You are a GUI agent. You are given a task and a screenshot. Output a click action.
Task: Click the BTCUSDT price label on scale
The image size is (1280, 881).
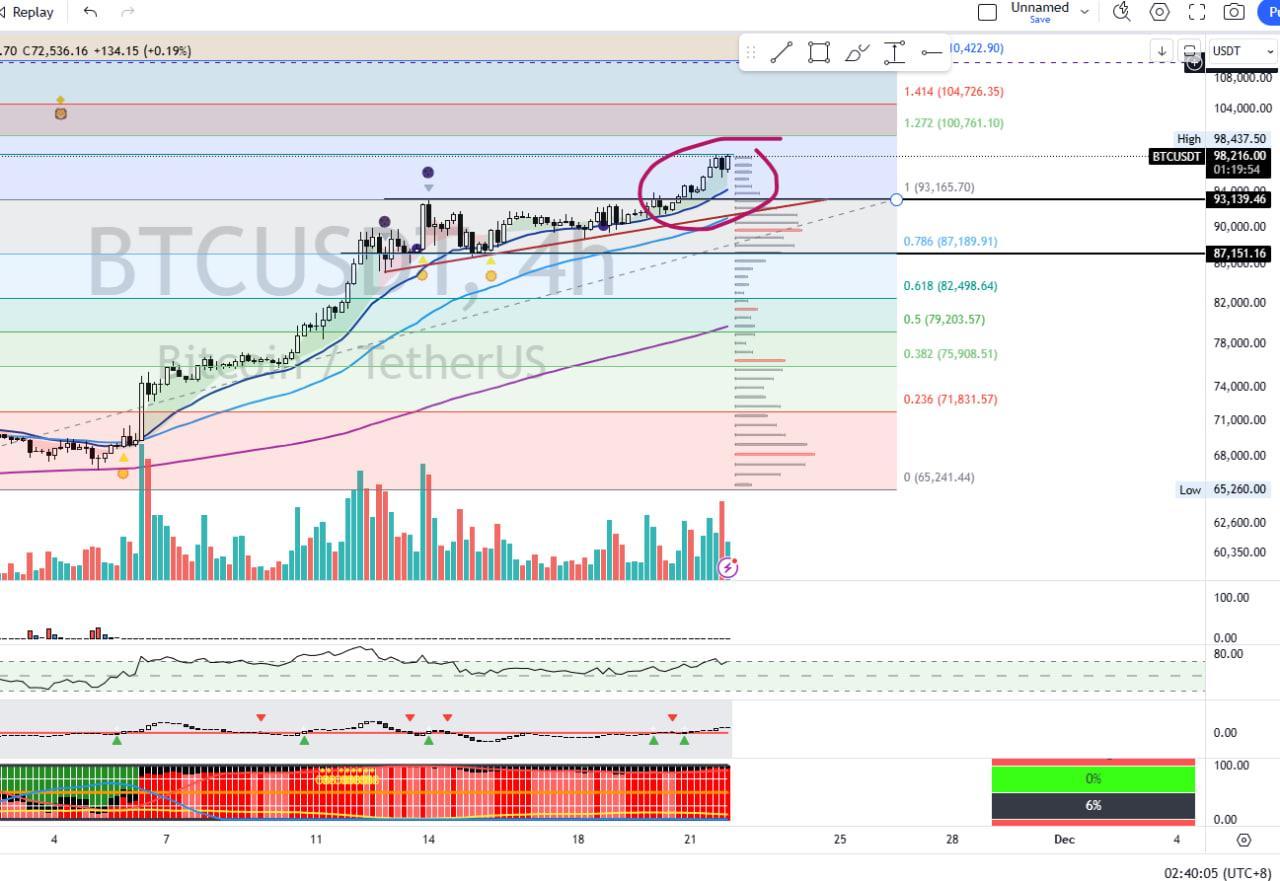[x=1176, y=156]
